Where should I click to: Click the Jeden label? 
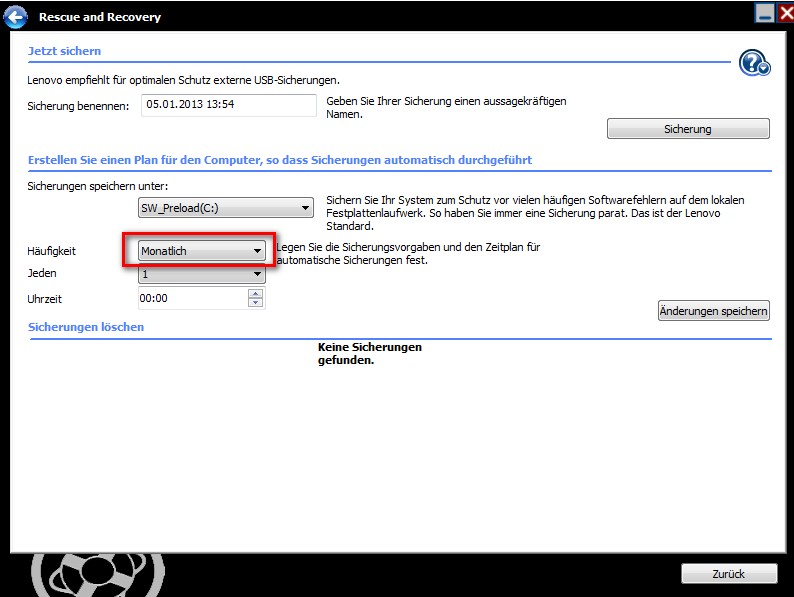coord(42,273)
